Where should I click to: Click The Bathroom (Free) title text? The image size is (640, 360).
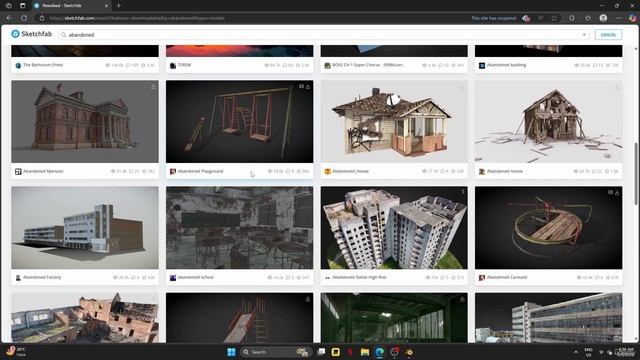pos(43,65)
